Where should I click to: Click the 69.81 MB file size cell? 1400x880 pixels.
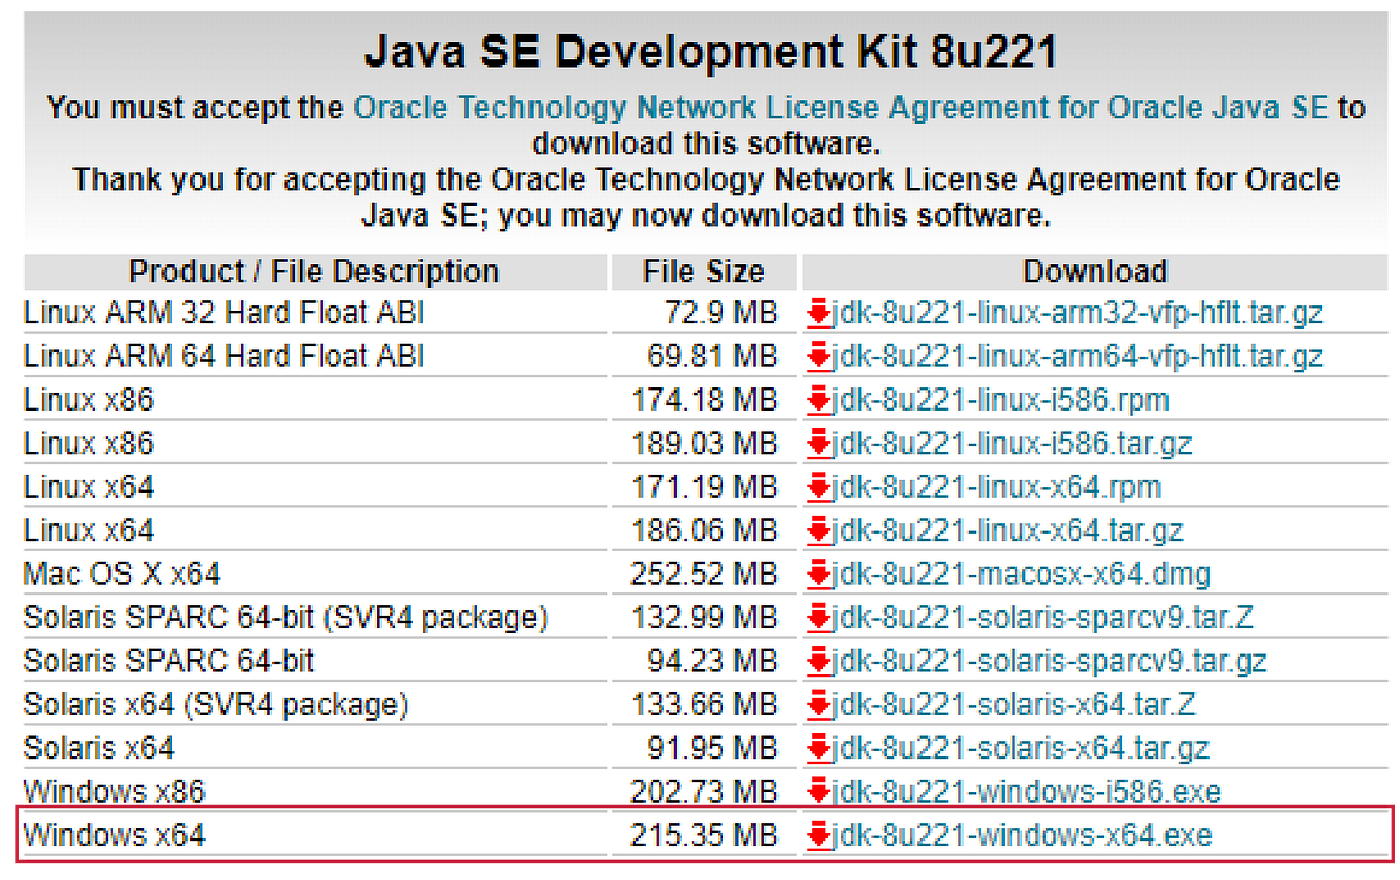coord(712,356)
